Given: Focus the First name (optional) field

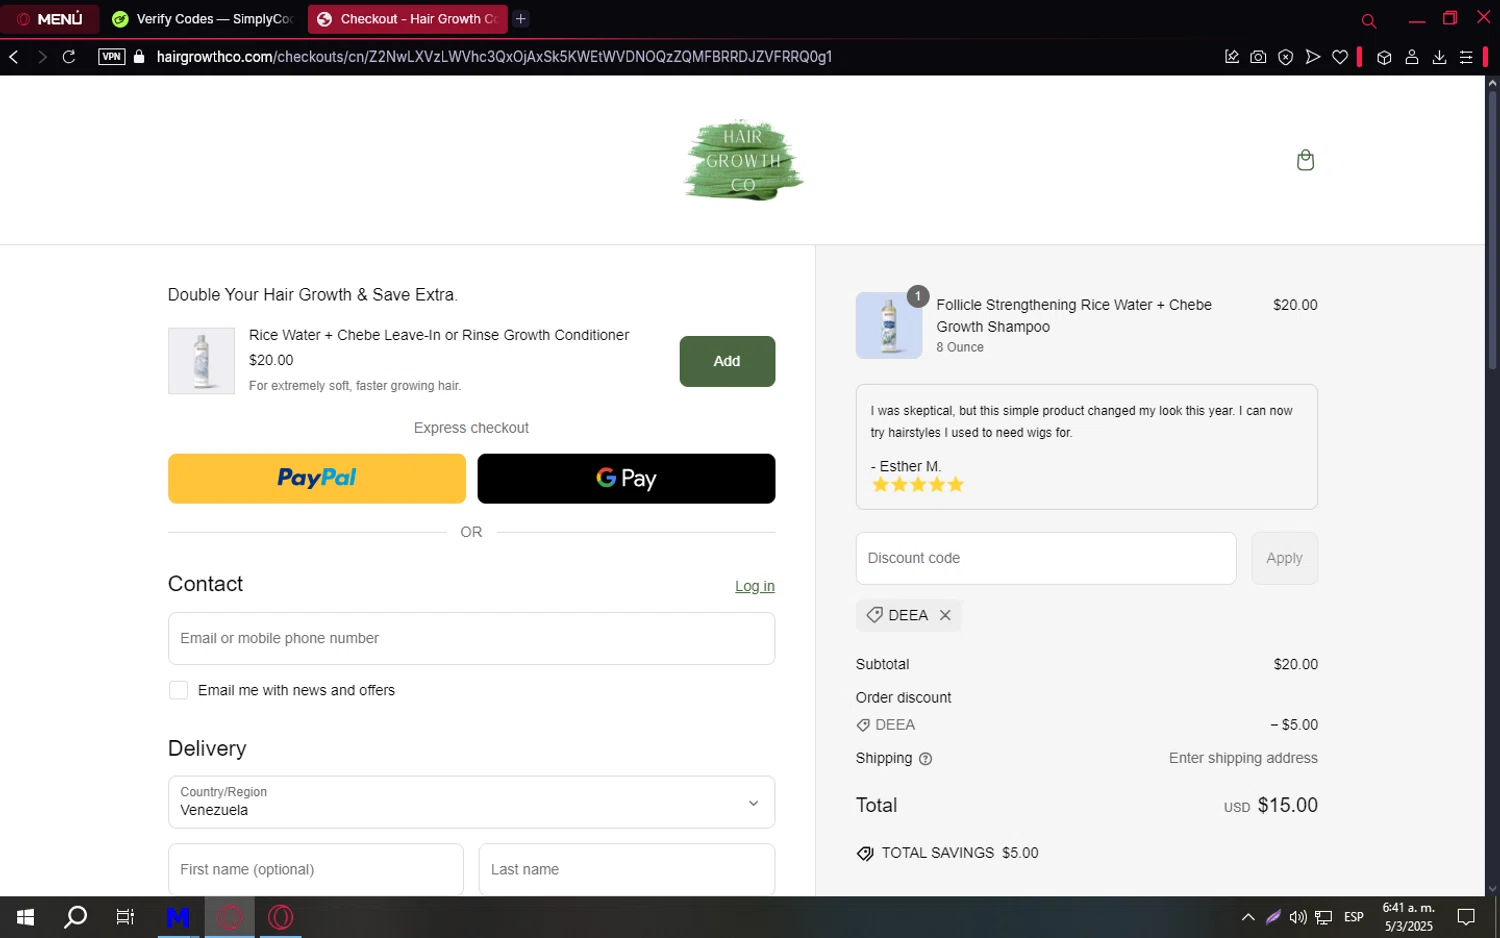Looking at the screenshot, I should point(316,869).
